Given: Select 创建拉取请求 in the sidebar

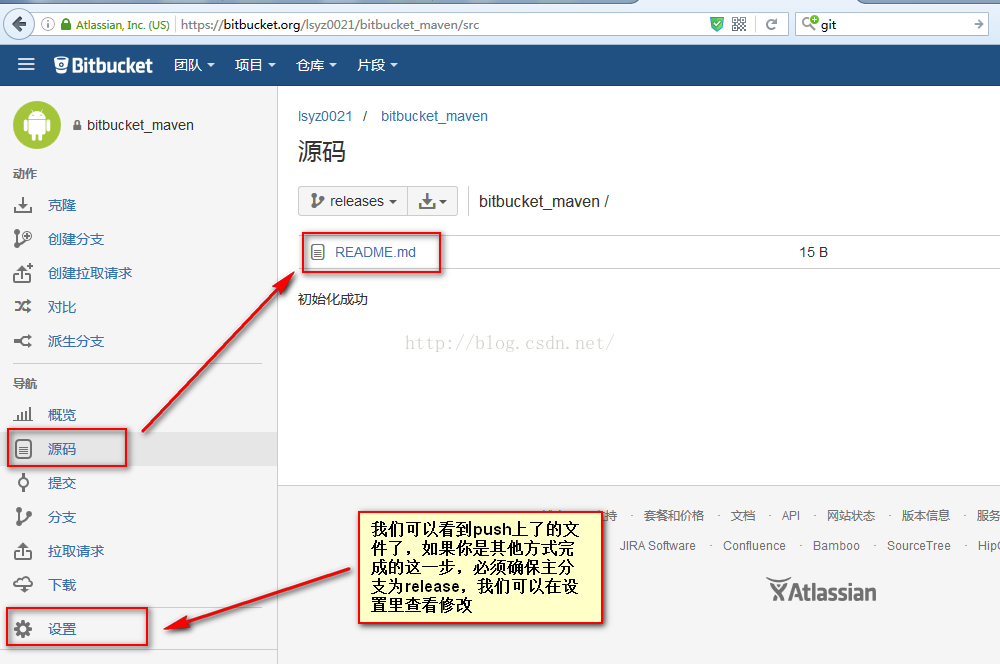Looking at the screenshot, I should click(90, 273).
